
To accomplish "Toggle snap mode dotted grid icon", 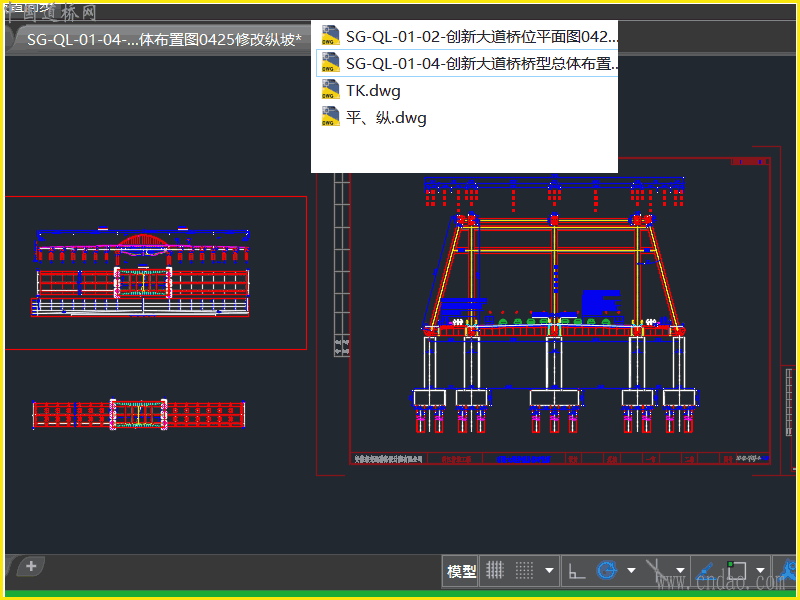I will (x=524, y=571).
